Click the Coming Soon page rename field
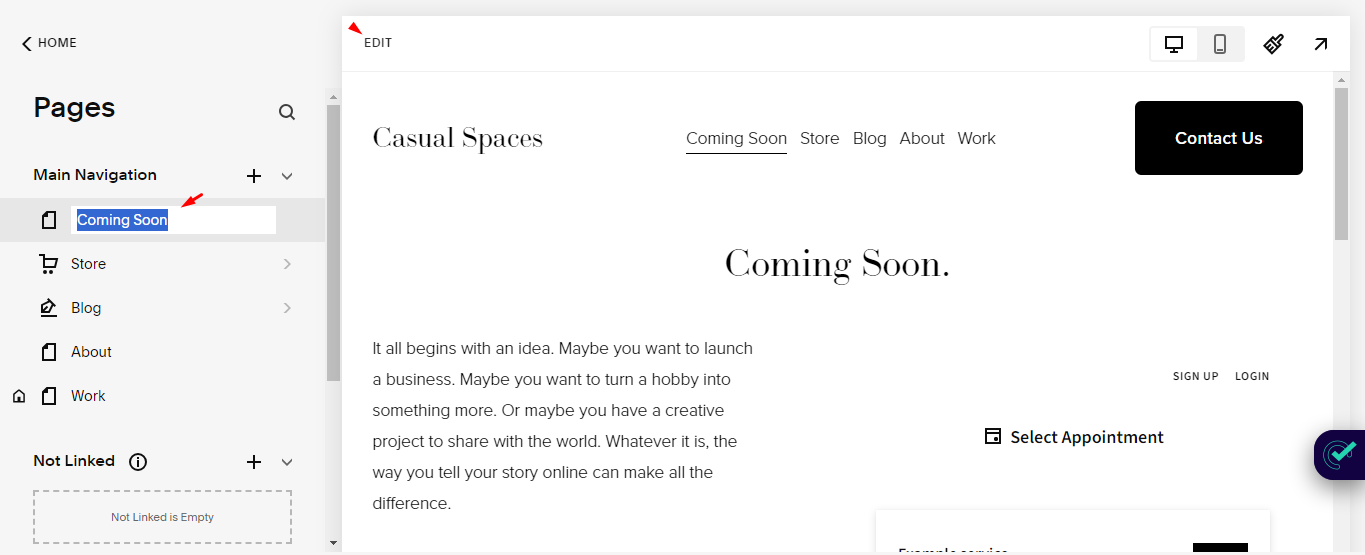This screenshot has height=555, width=1365. pos(174,220)
